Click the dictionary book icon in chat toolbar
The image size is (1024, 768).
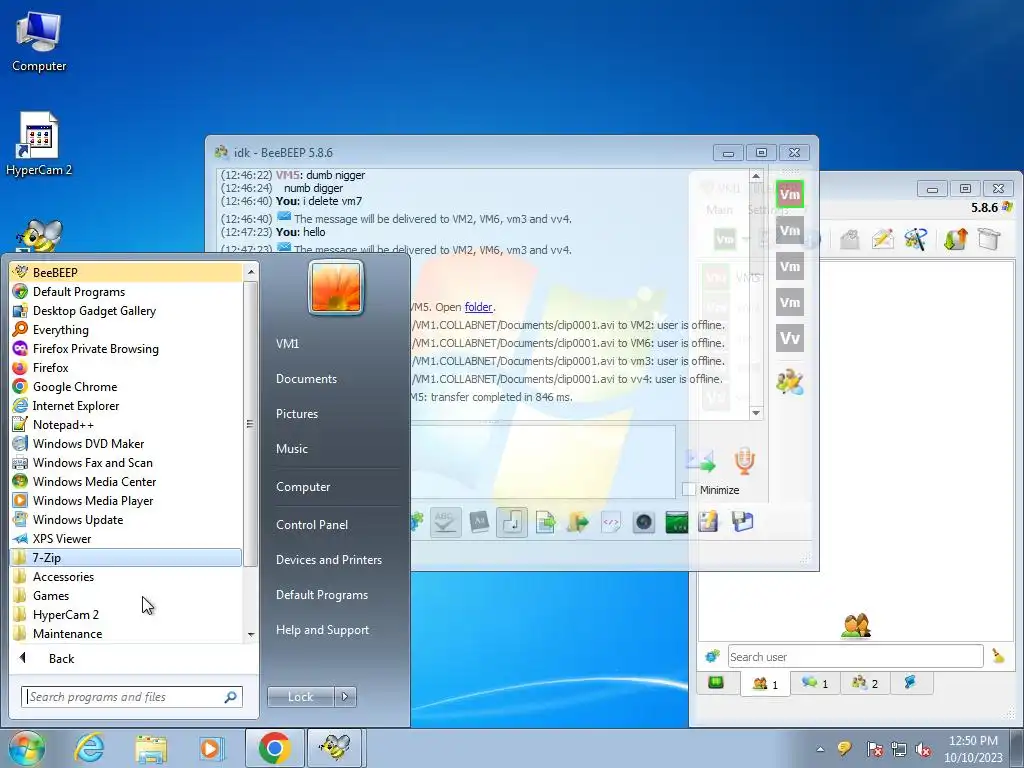[x=479, y=522]
